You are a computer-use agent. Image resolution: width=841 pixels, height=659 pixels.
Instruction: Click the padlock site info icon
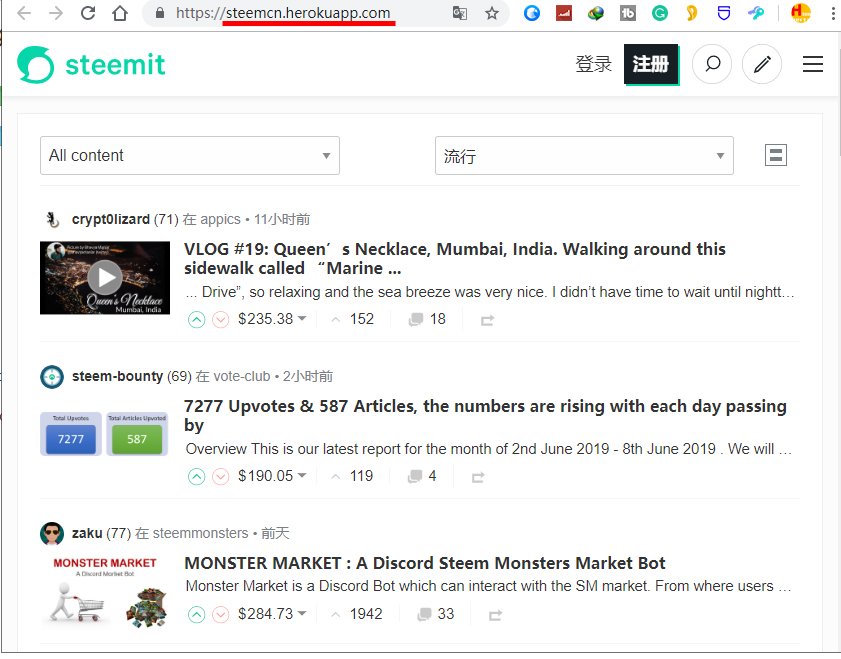160,12
